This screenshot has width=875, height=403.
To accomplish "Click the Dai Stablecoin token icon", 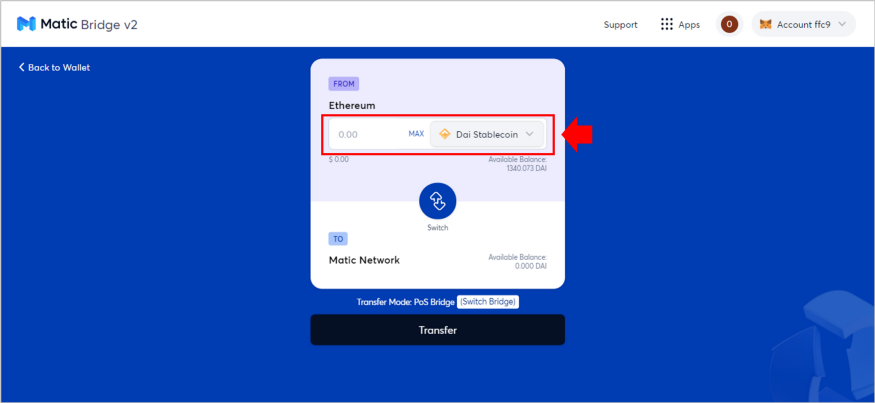I will tap(445, 134).
